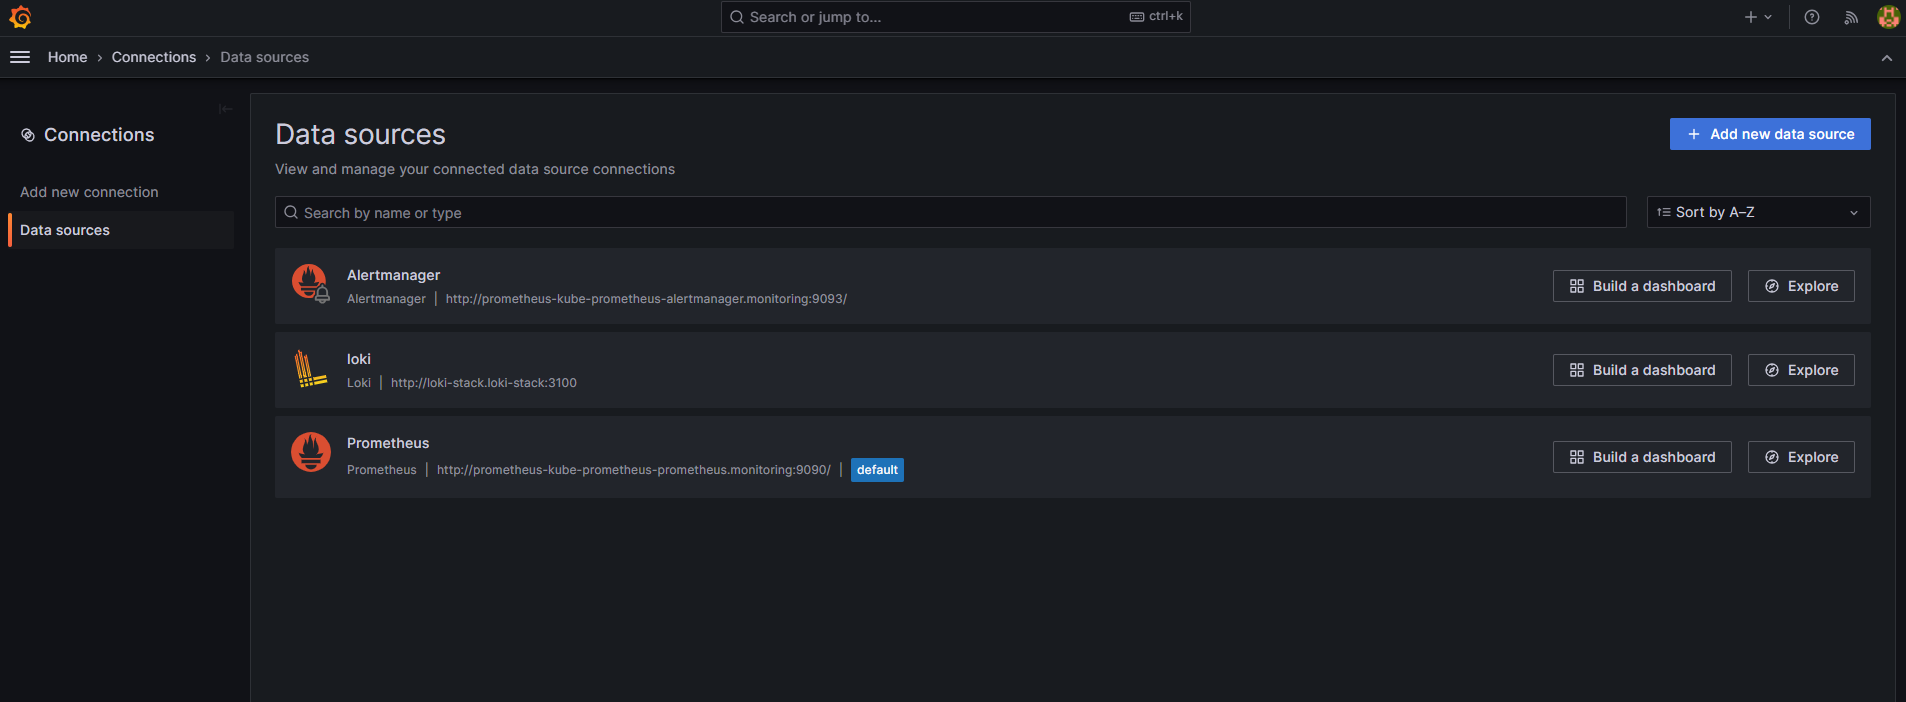Image resolution: width=1906 pixels, height=702 pixels.
Task: Open the loki data source name
Action: click(359, 359)
